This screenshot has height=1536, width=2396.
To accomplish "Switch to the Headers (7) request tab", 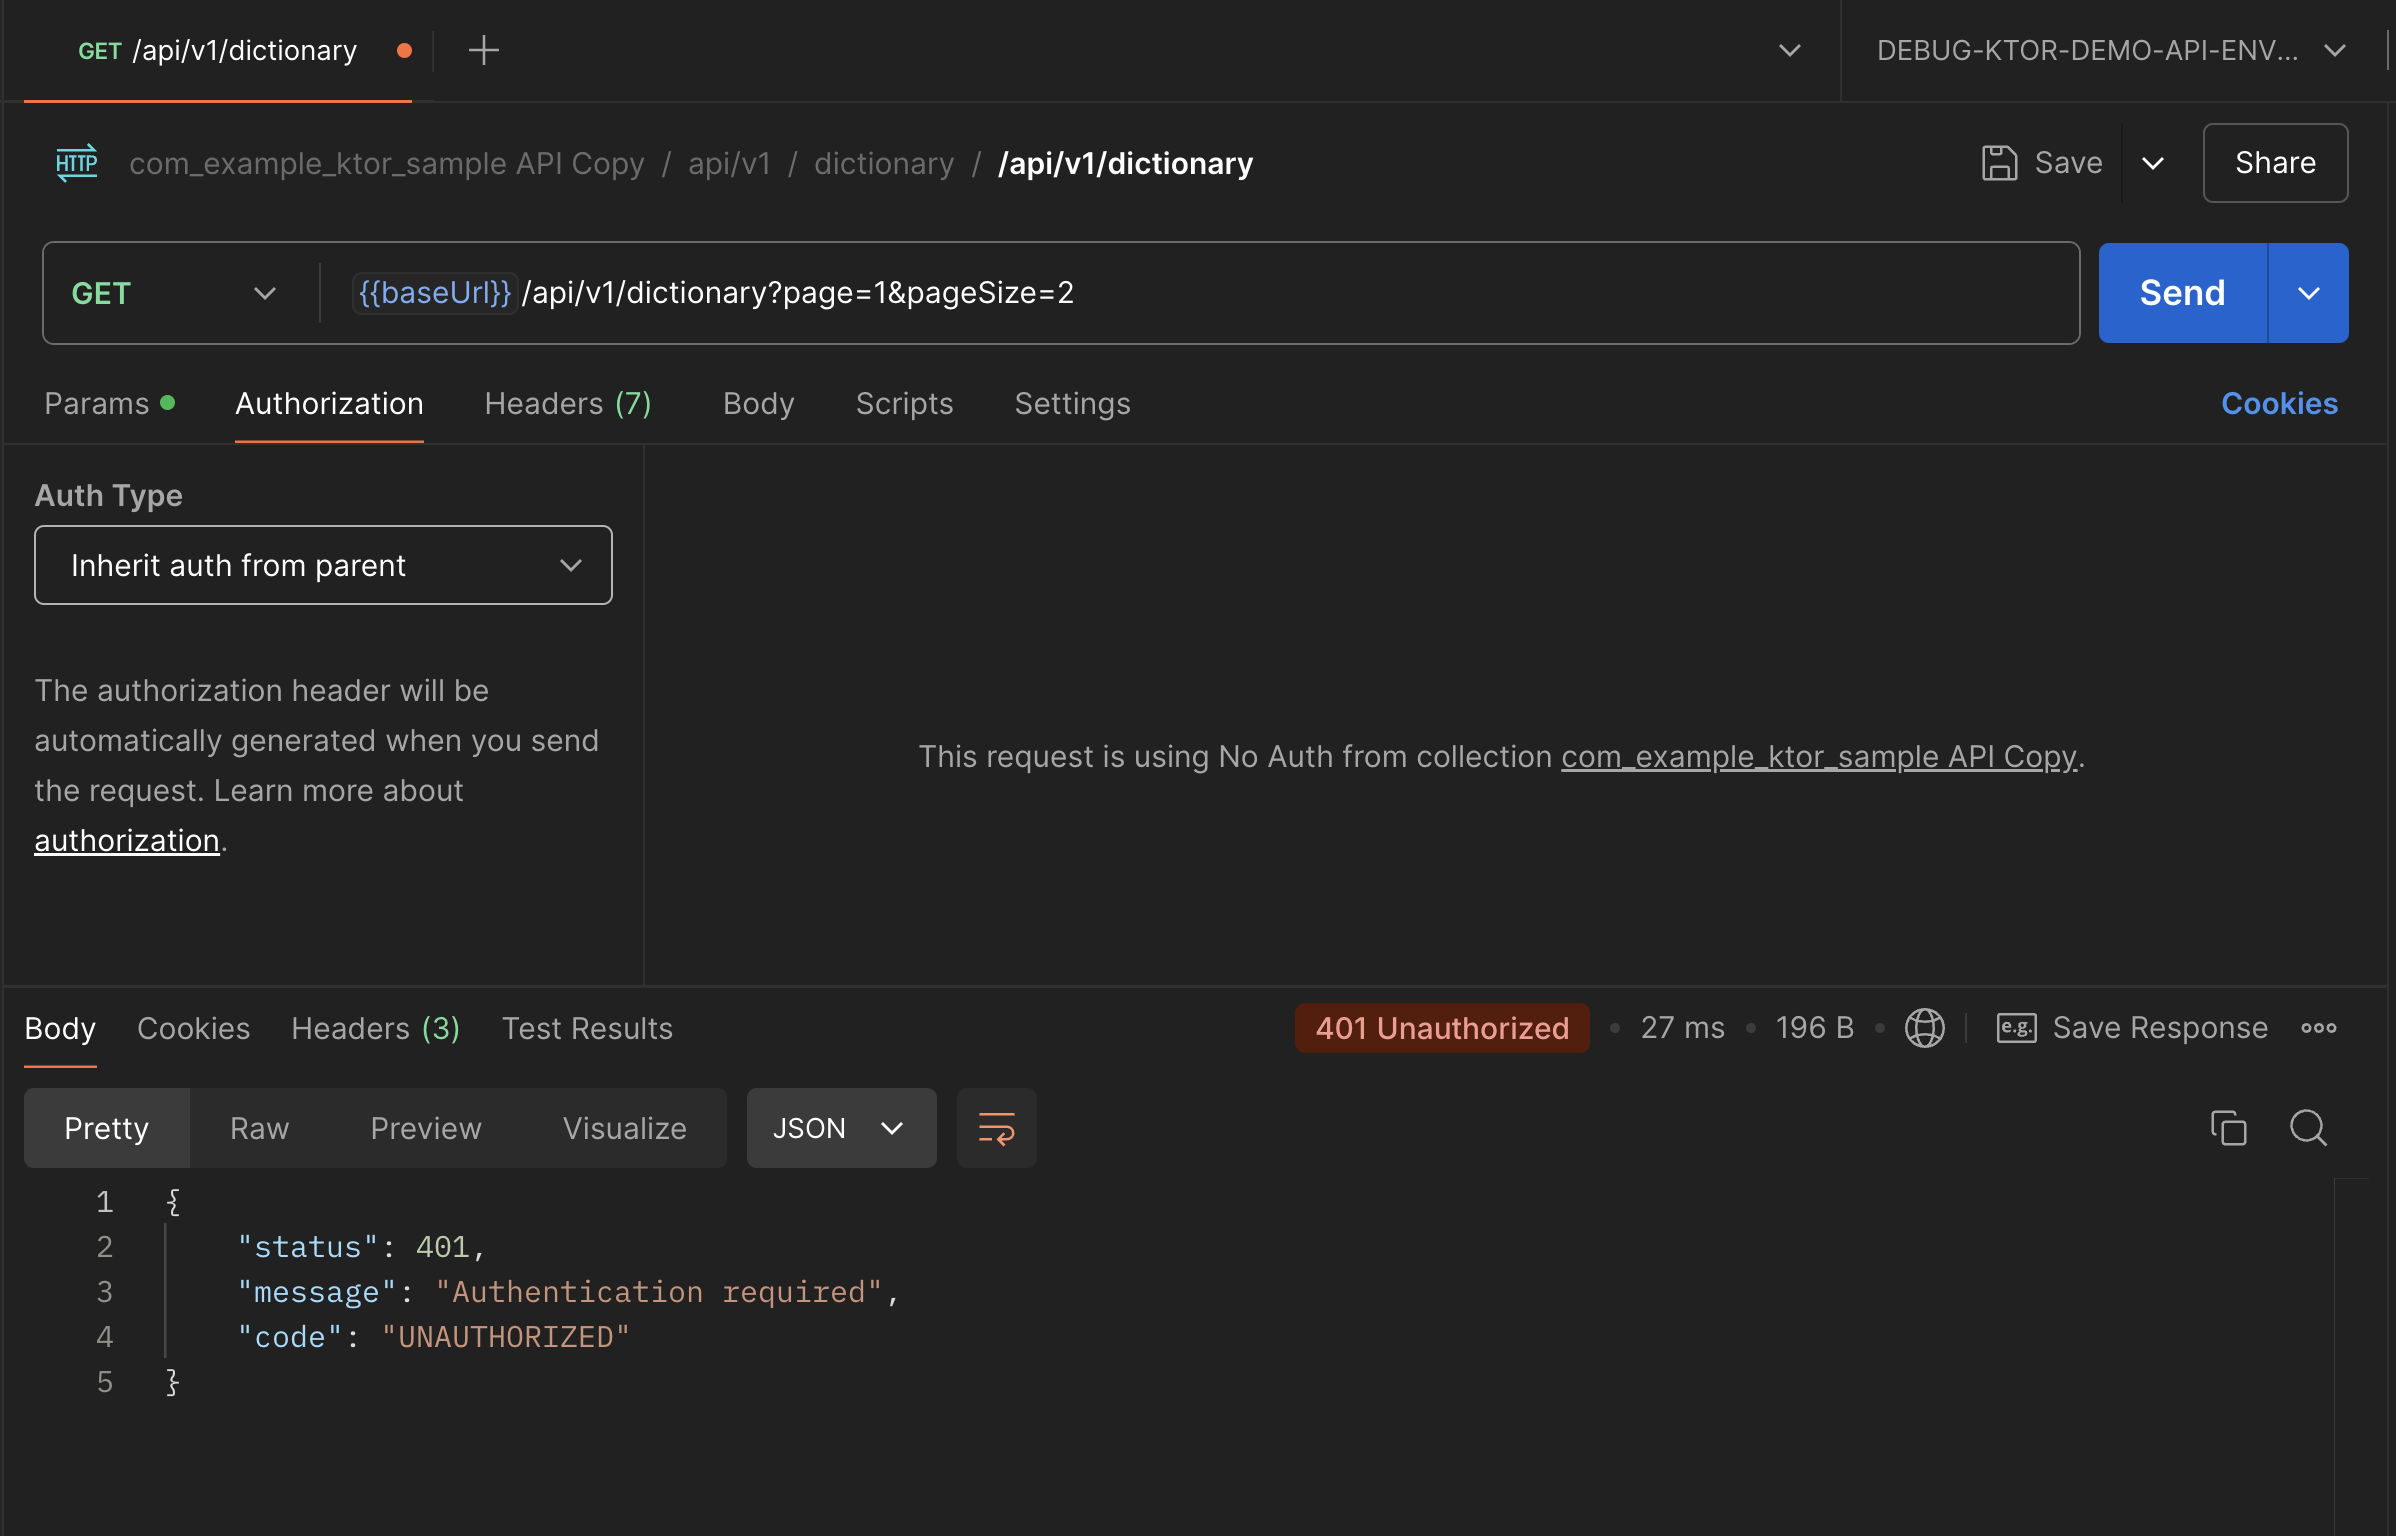I will (x=567, y=403).
